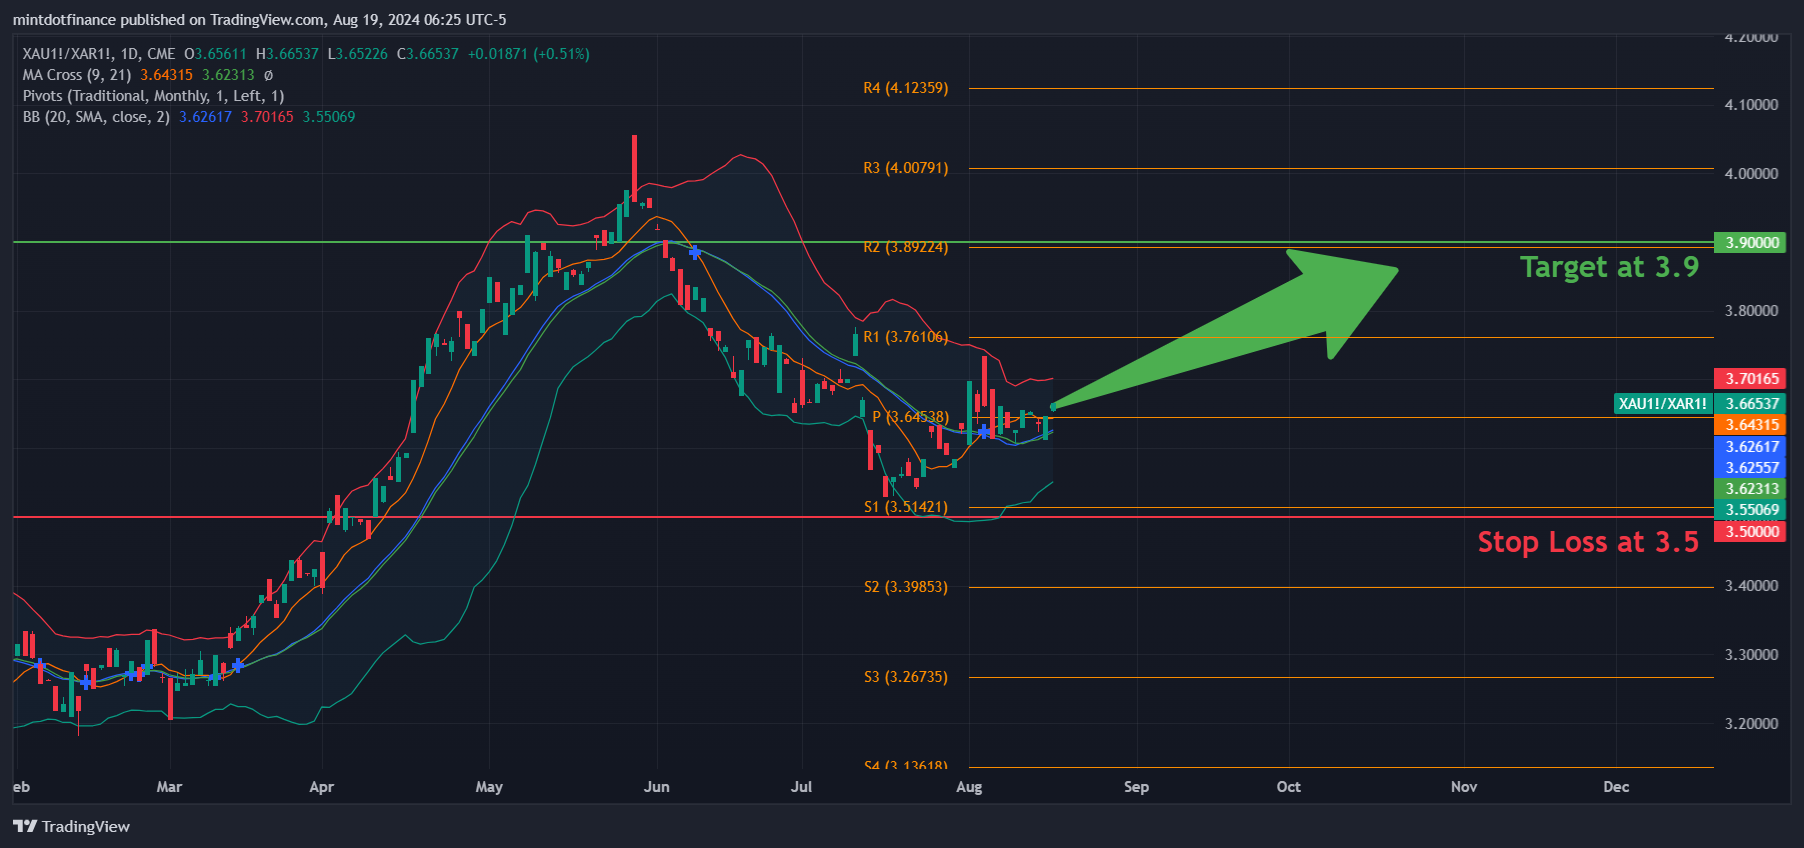Click the Aug label on time axis
This screenshot has height=848, width=1804.
[969, 787]
